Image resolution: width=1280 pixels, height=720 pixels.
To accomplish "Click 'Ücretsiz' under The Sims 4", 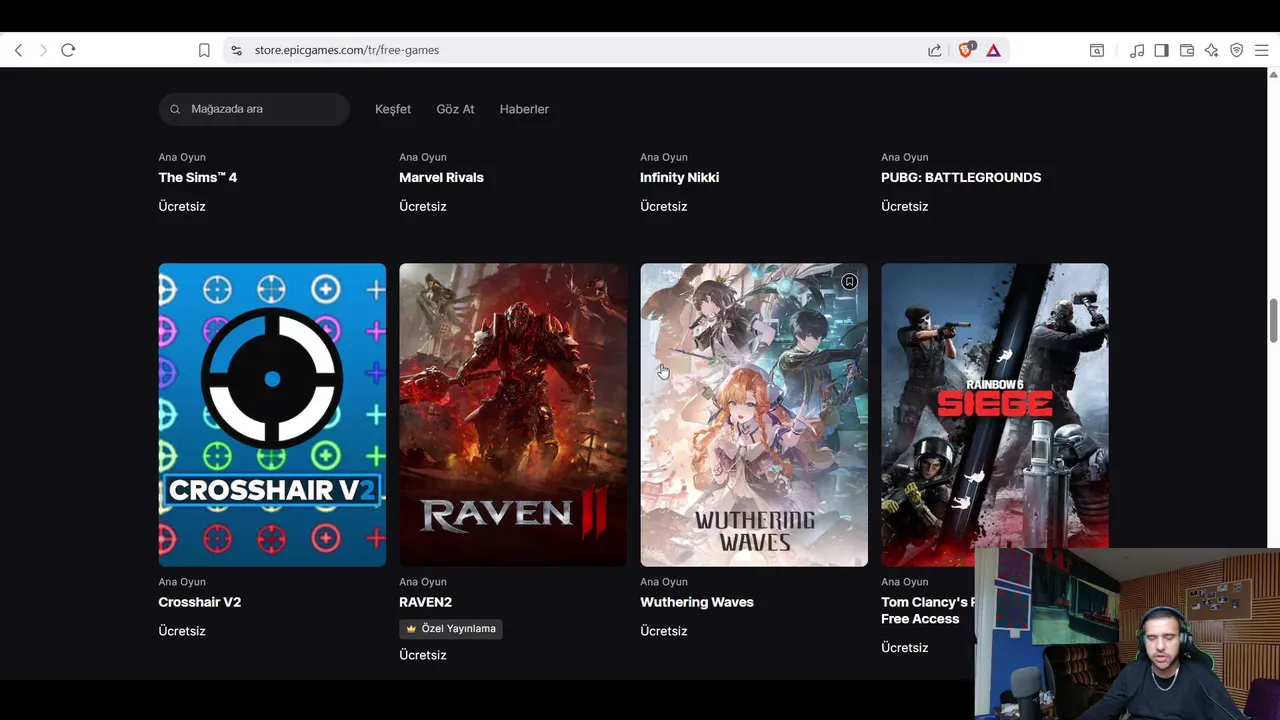I will (x=182, y=206).
